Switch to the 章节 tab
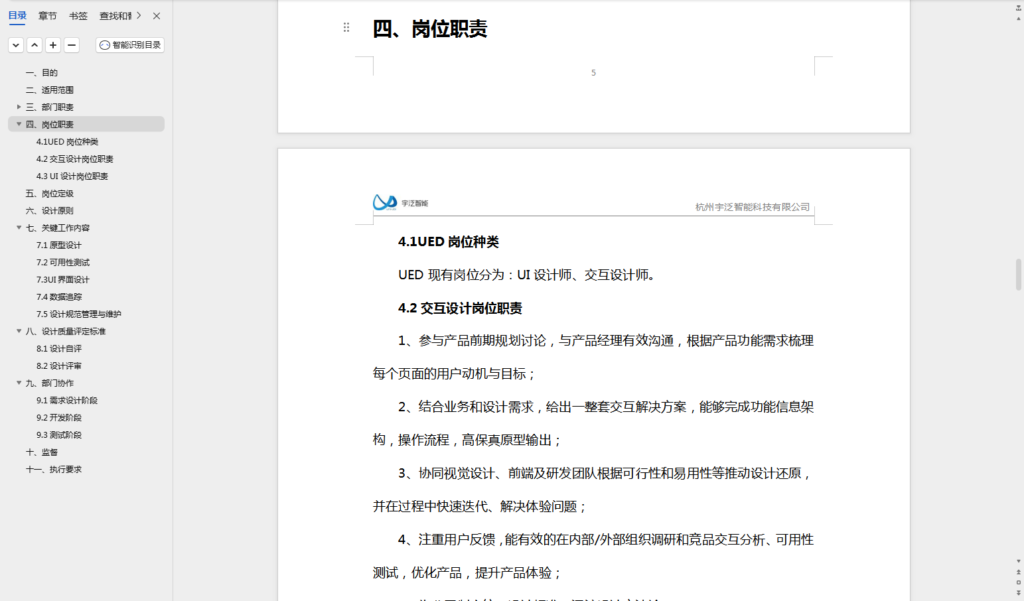The height and width of the screenshot is (601, 1024). (x=47, y=16)
